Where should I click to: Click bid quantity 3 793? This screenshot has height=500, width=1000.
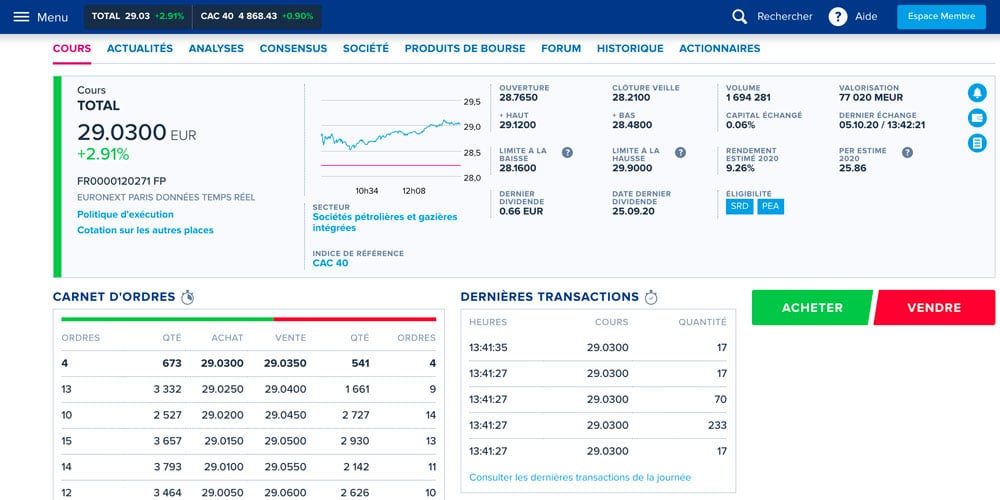(168, 467)
